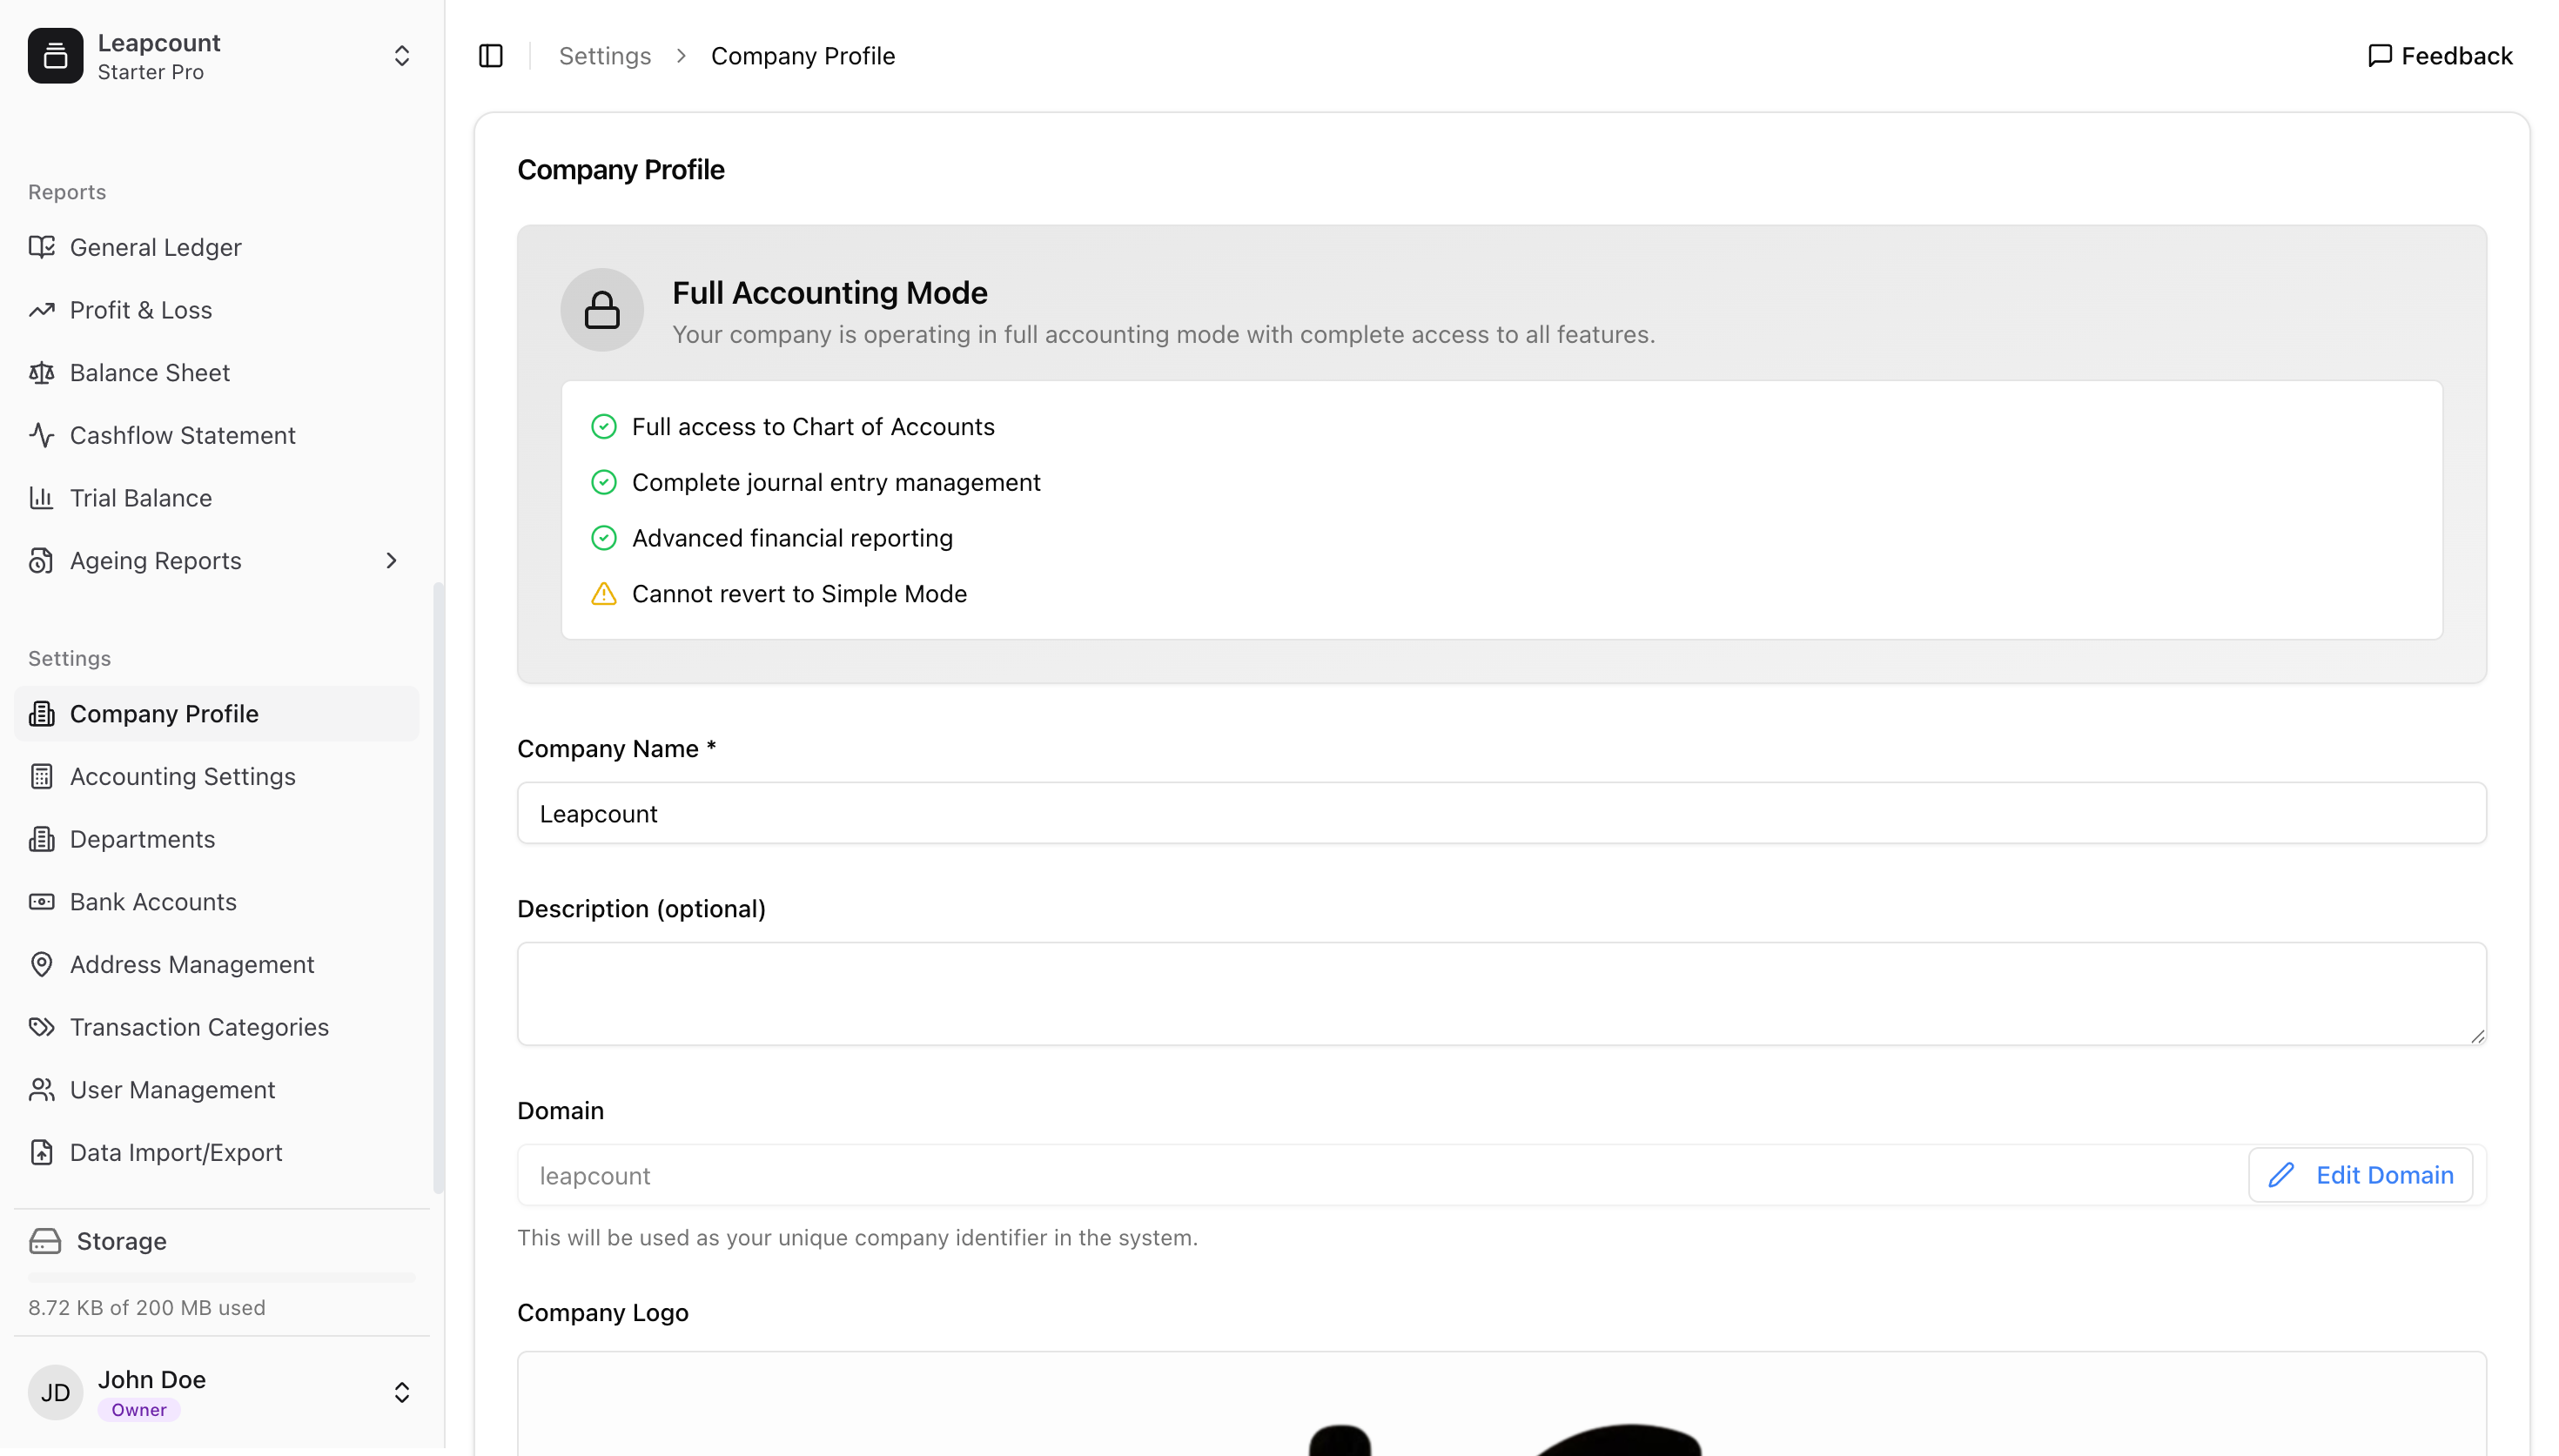
Task: Click 'Cannot revert to Simple Mode' text
Action: click(x=799, y=594)
